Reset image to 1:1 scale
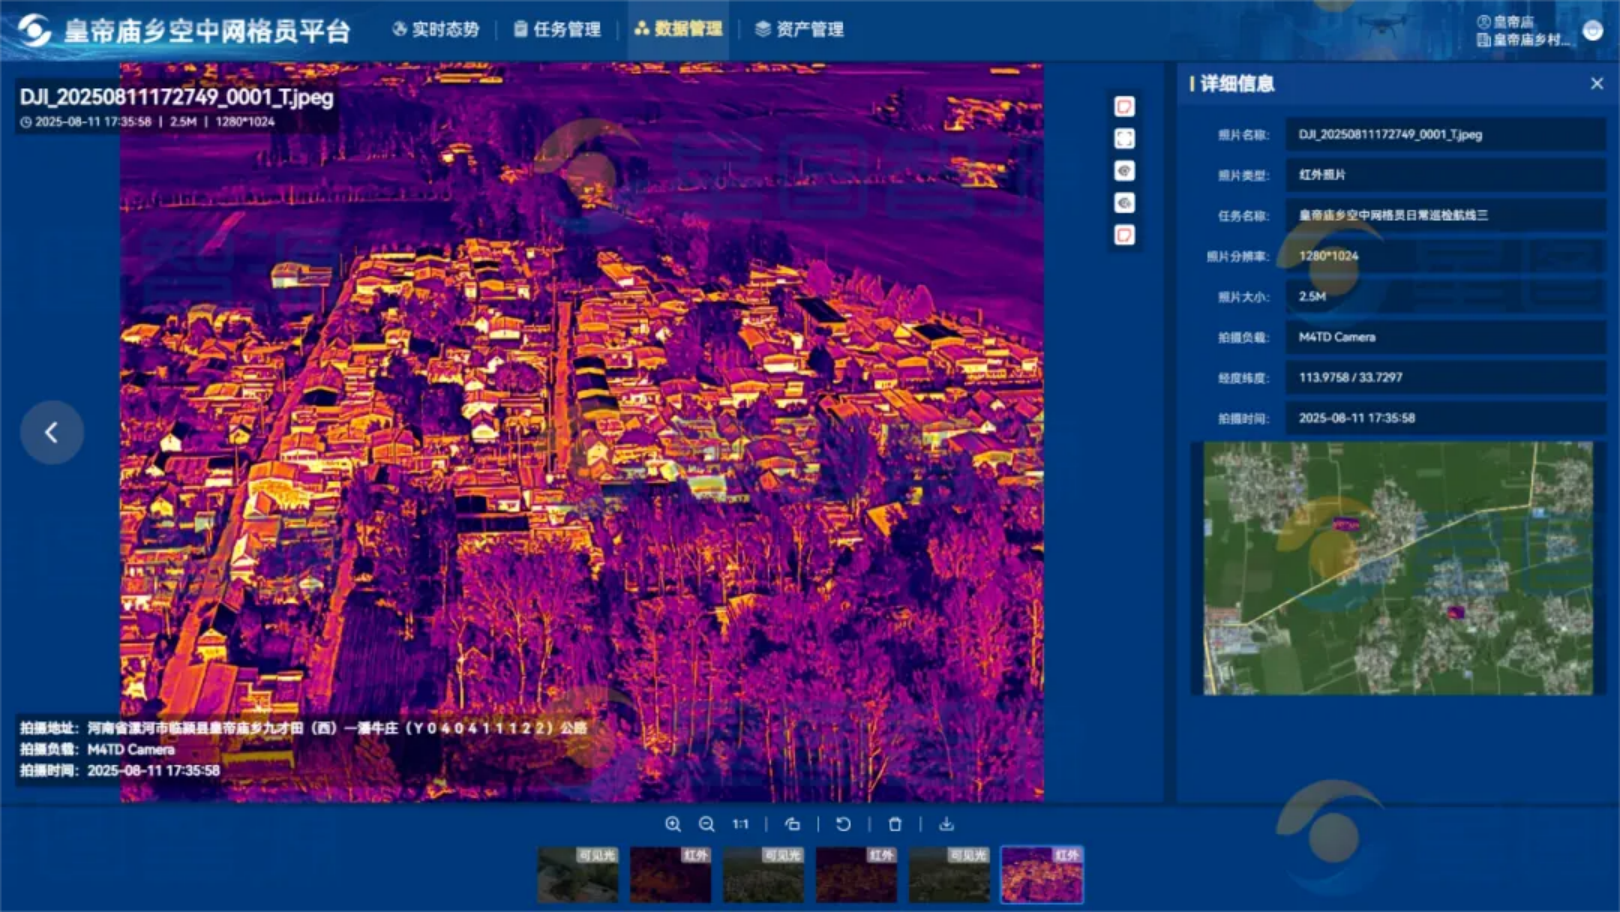Image resolution: width=1620 pixels, height=912 pixels. (x=740, y=824)
